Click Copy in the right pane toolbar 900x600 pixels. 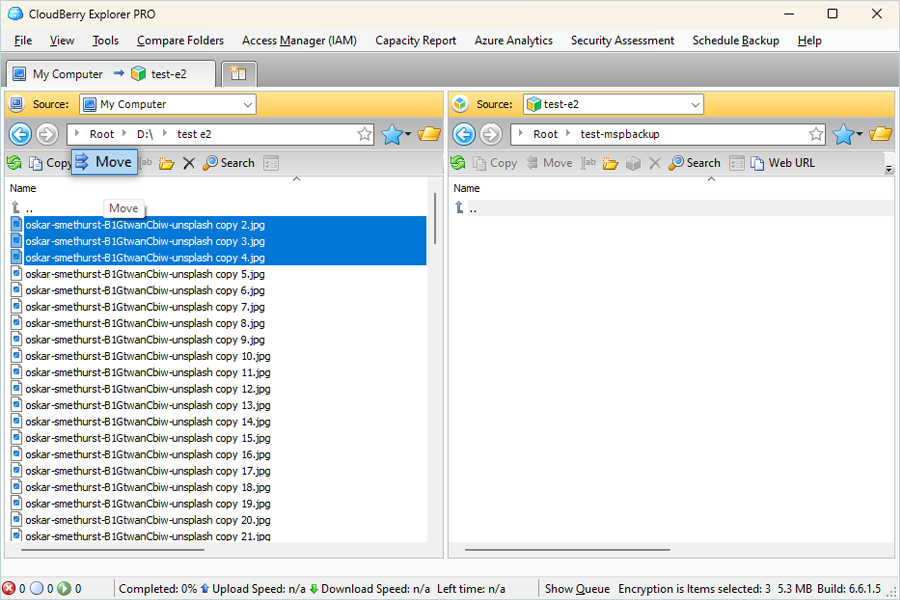click(495, 163)
